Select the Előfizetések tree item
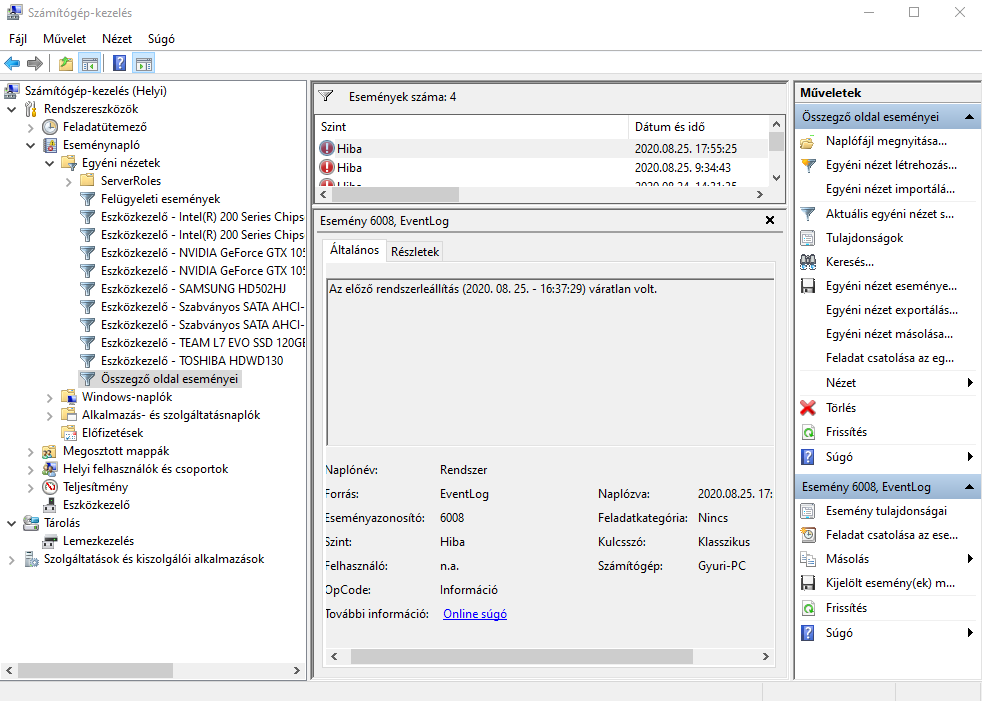 pyautogui.click(x=112, y=433)
